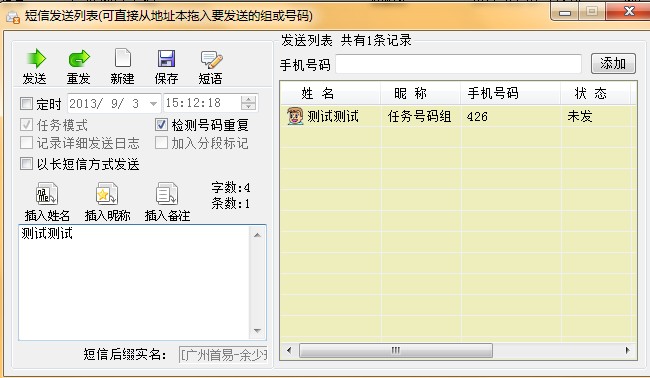Save message using 保存 floppy icon
Screen dimensions: 650x378
coord(166,59)
